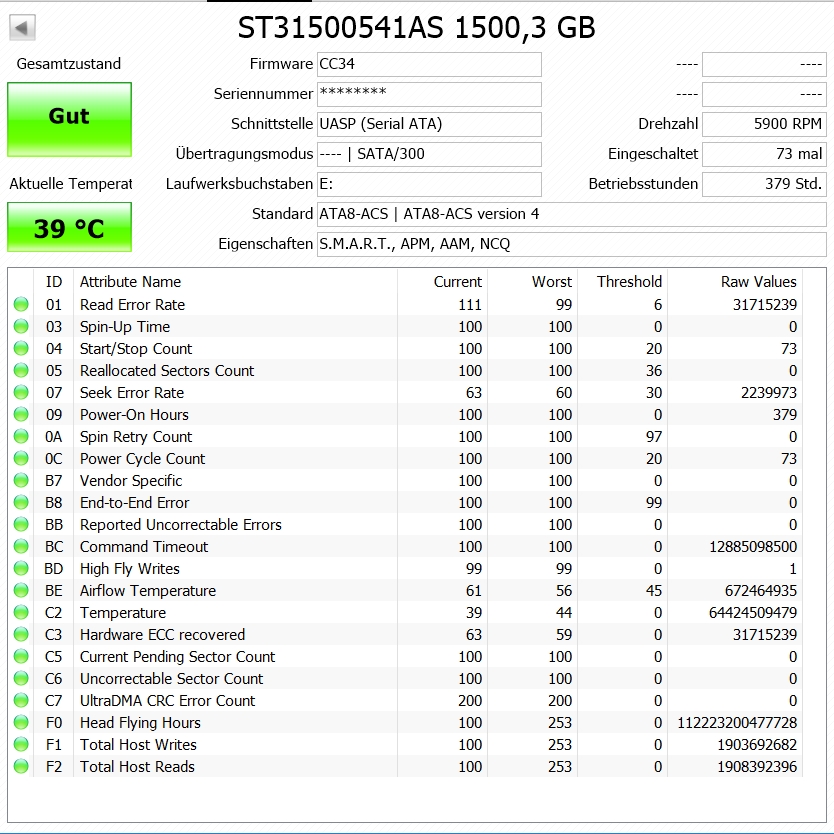Click the status icon for Spin Retry Count
834x834 pixels.
tap(21, 436)
